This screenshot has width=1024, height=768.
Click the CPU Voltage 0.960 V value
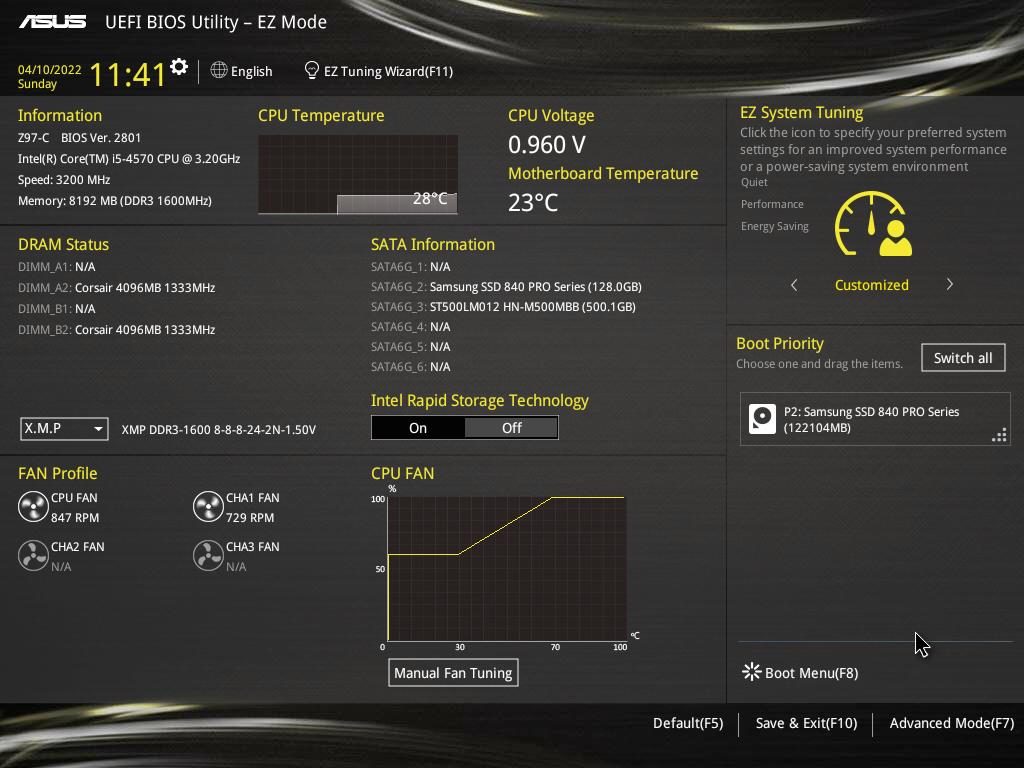(x=547, y=144)
